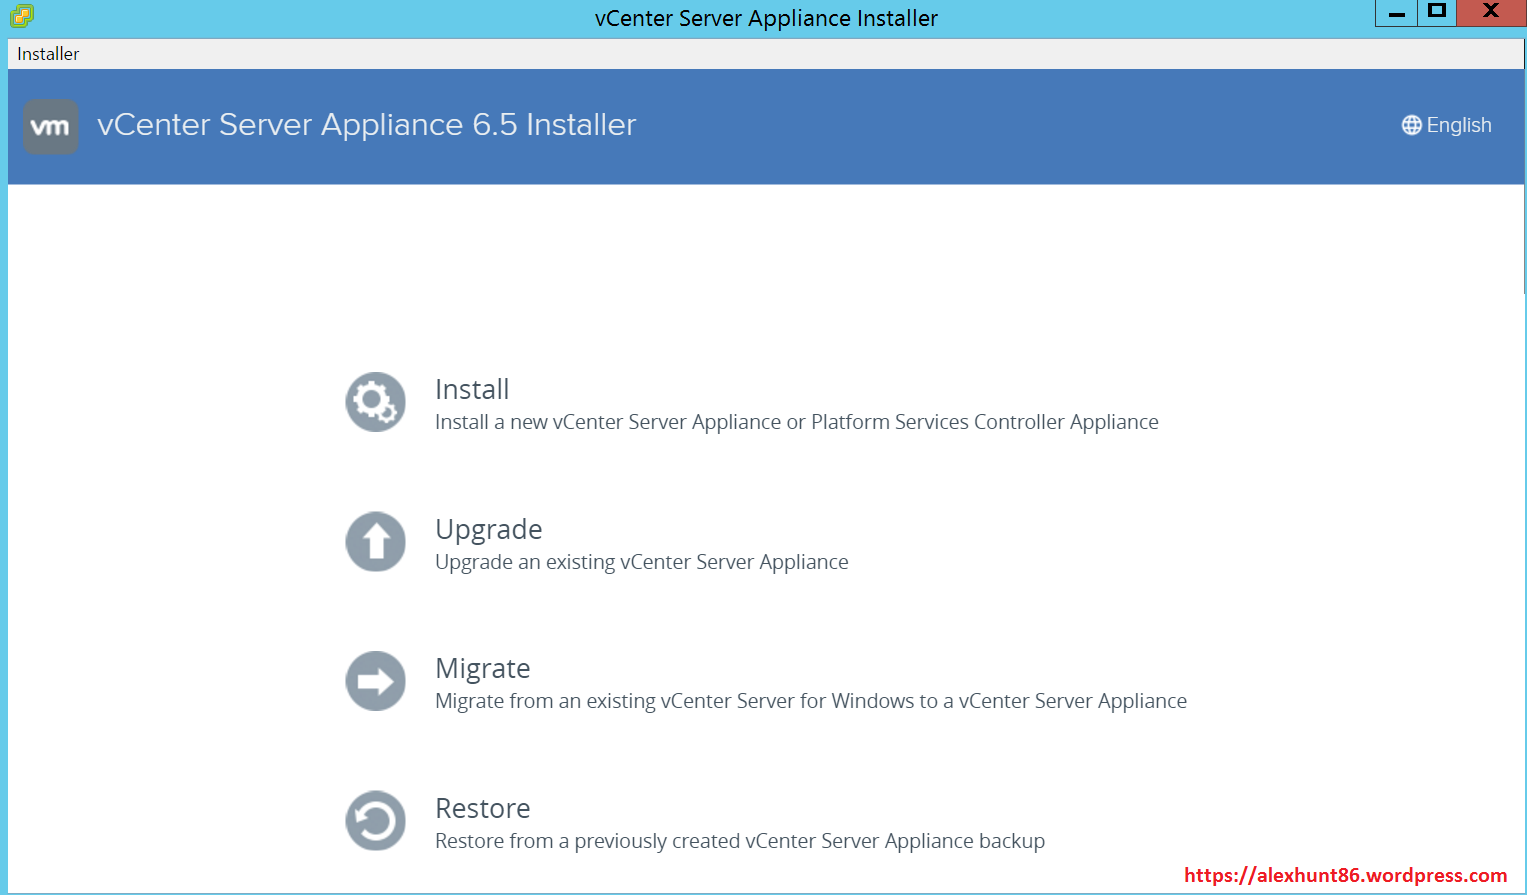Open the English language dropdown
This screenshot has height=895, width=1527.
coord(1458,125)
